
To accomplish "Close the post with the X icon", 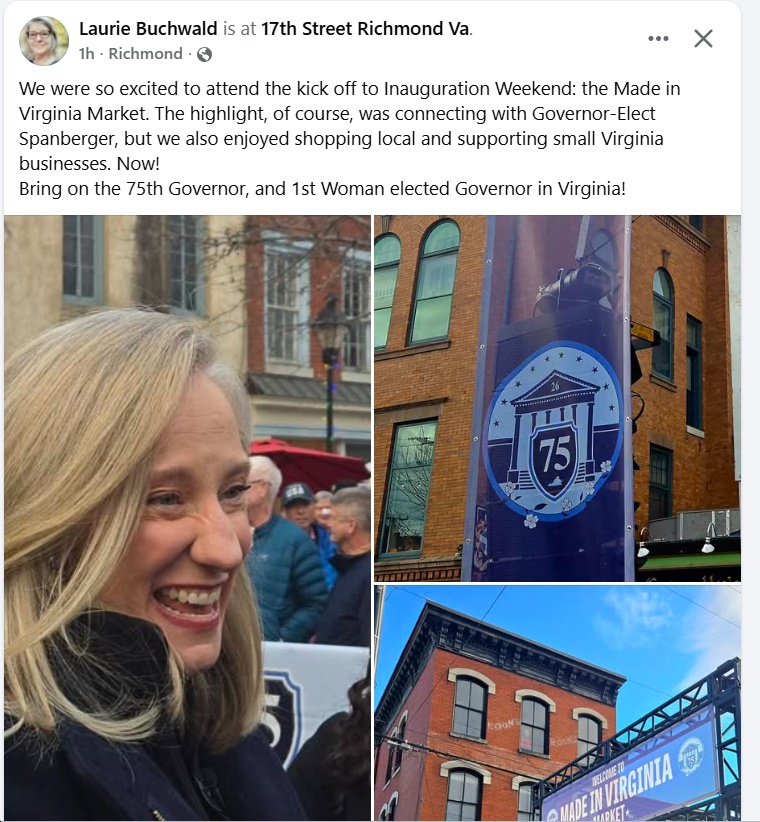I will point(703,39).
